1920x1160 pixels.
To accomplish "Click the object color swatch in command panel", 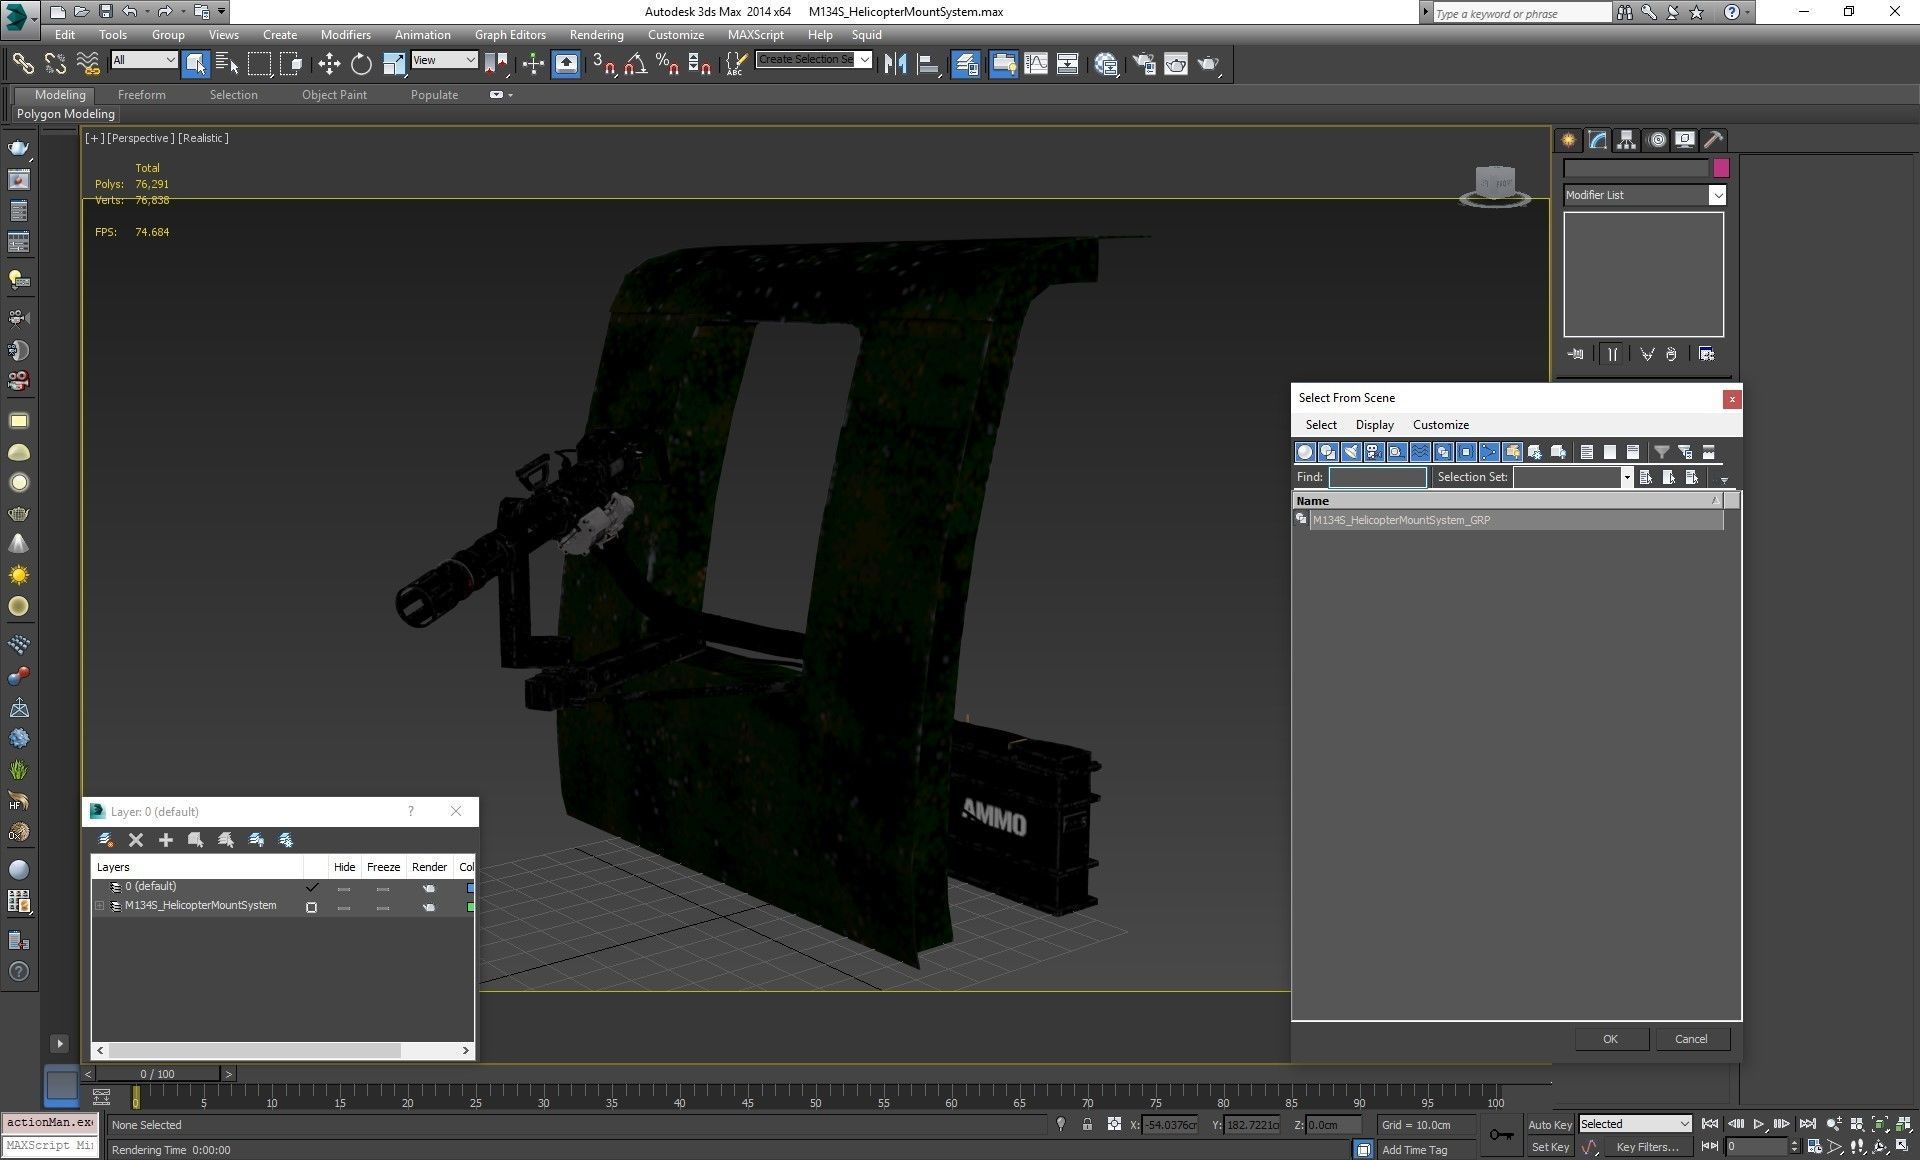I will coord(1721,168).
